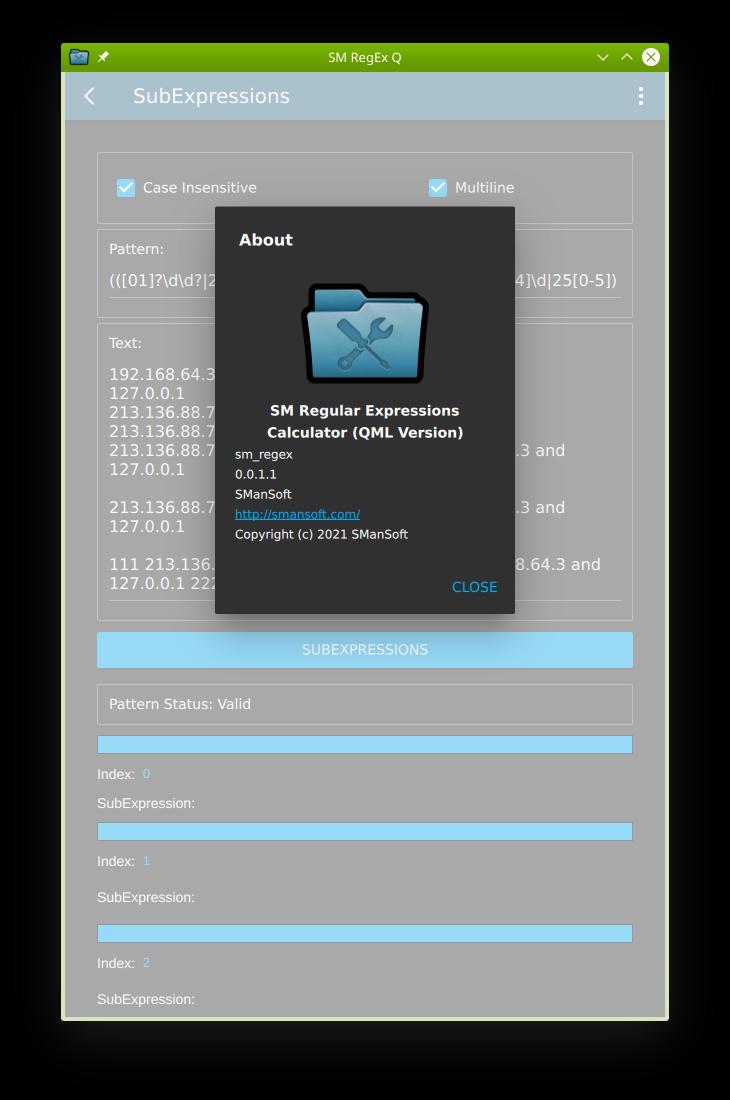Image resolution: width=730 pixels, height=1100 pixels.
Task: Click the Index 1 value
Action: click(146, 861)
